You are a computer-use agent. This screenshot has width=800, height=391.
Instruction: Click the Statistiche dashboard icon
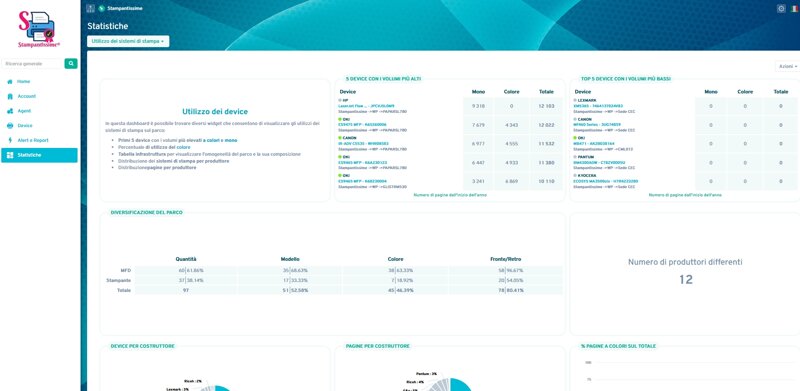coord(10,155)
